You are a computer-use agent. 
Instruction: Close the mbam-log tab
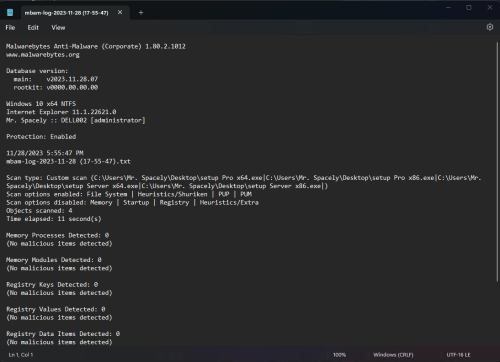(120, 12)
